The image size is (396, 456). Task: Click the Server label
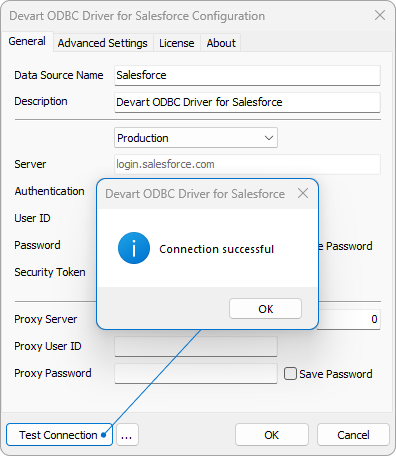[30, 164]
